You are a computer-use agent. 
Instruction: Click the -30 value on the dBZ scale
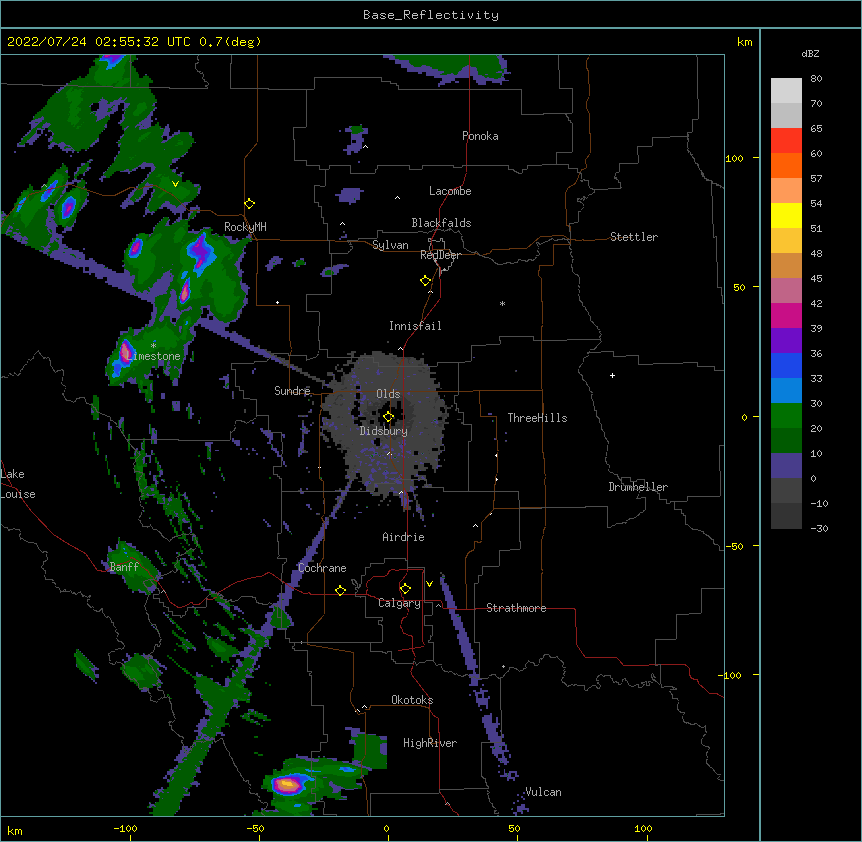(819, 528)
